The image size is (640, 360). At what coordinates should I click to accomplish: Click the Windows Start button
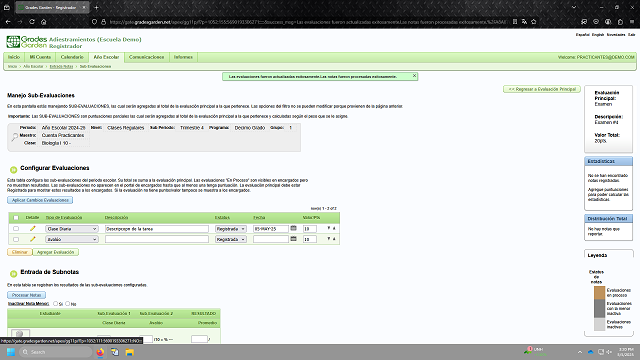click(x=11, y=352)
